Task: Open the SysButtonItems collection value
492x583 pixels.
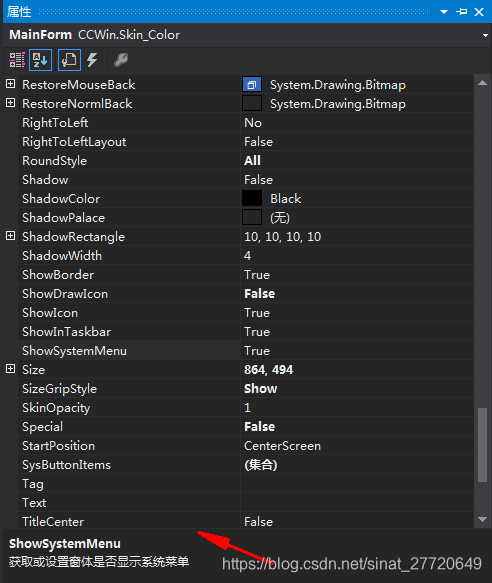Action: (261, 465)
